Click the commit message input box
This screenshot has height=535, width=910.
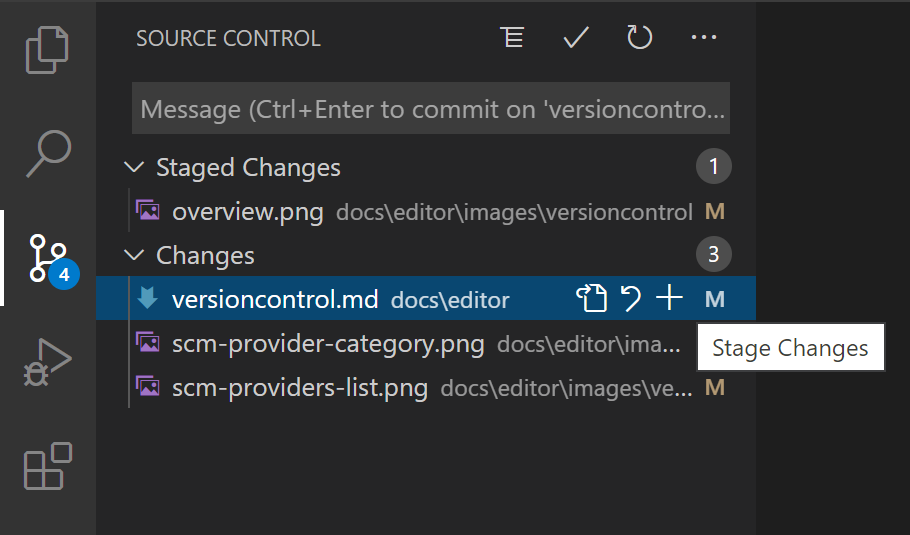point(430,109)
